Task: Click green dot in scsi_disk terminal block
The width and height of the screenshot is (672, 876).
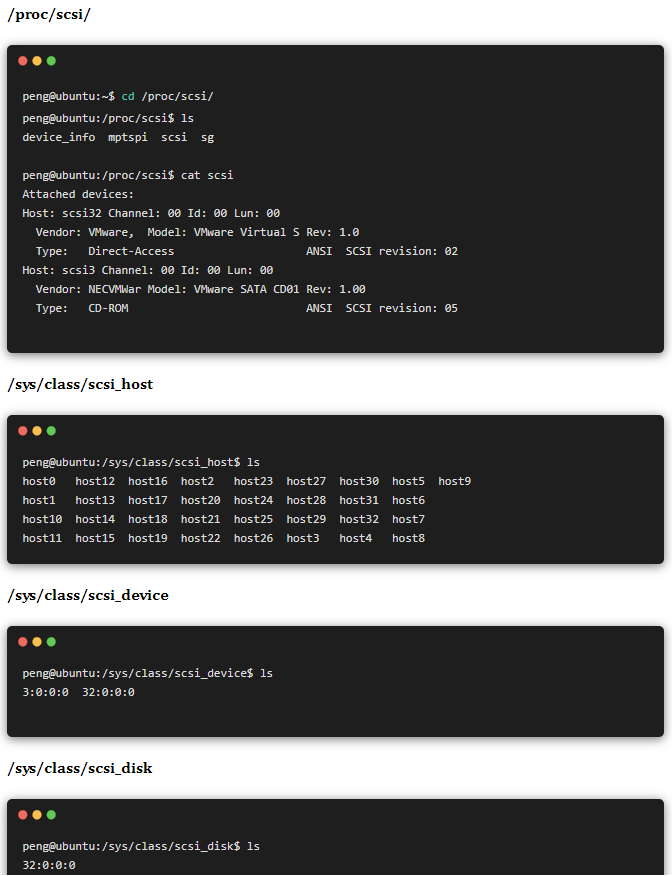Action: pyautogui.click(x=51, y=815)
